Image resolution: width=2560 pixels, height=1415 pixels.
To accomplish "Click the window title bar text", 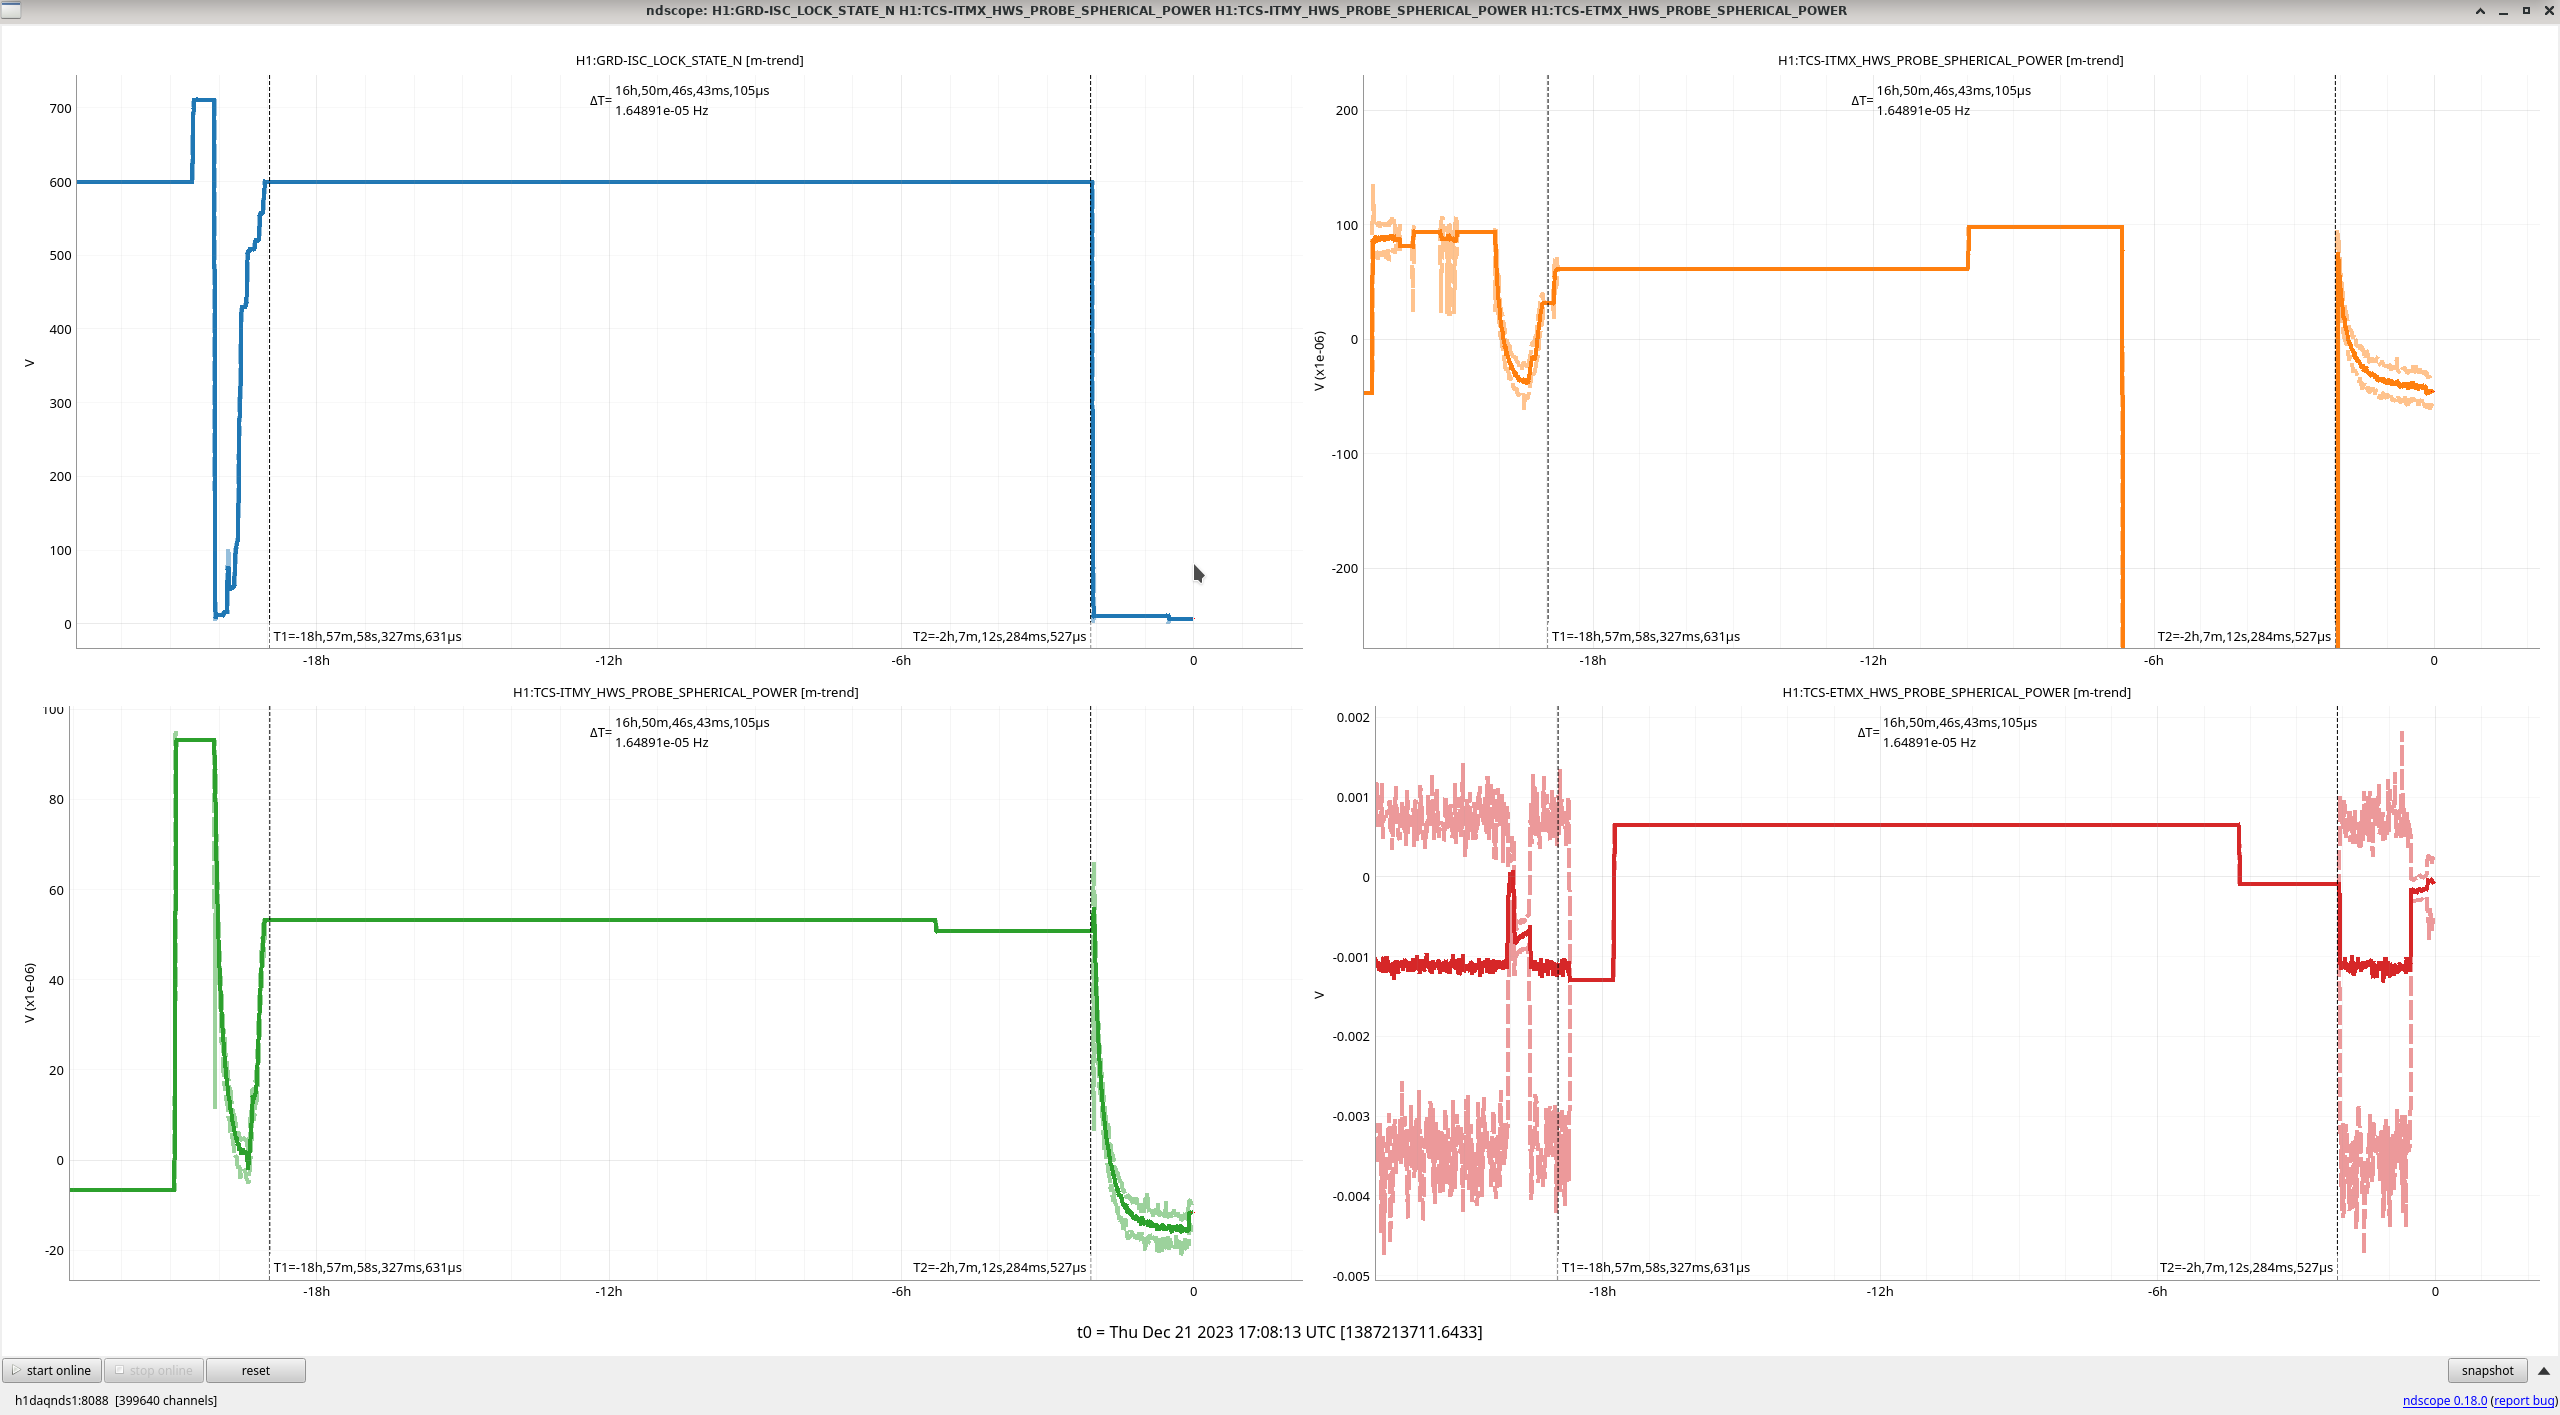I will [x=1246, y=10].
